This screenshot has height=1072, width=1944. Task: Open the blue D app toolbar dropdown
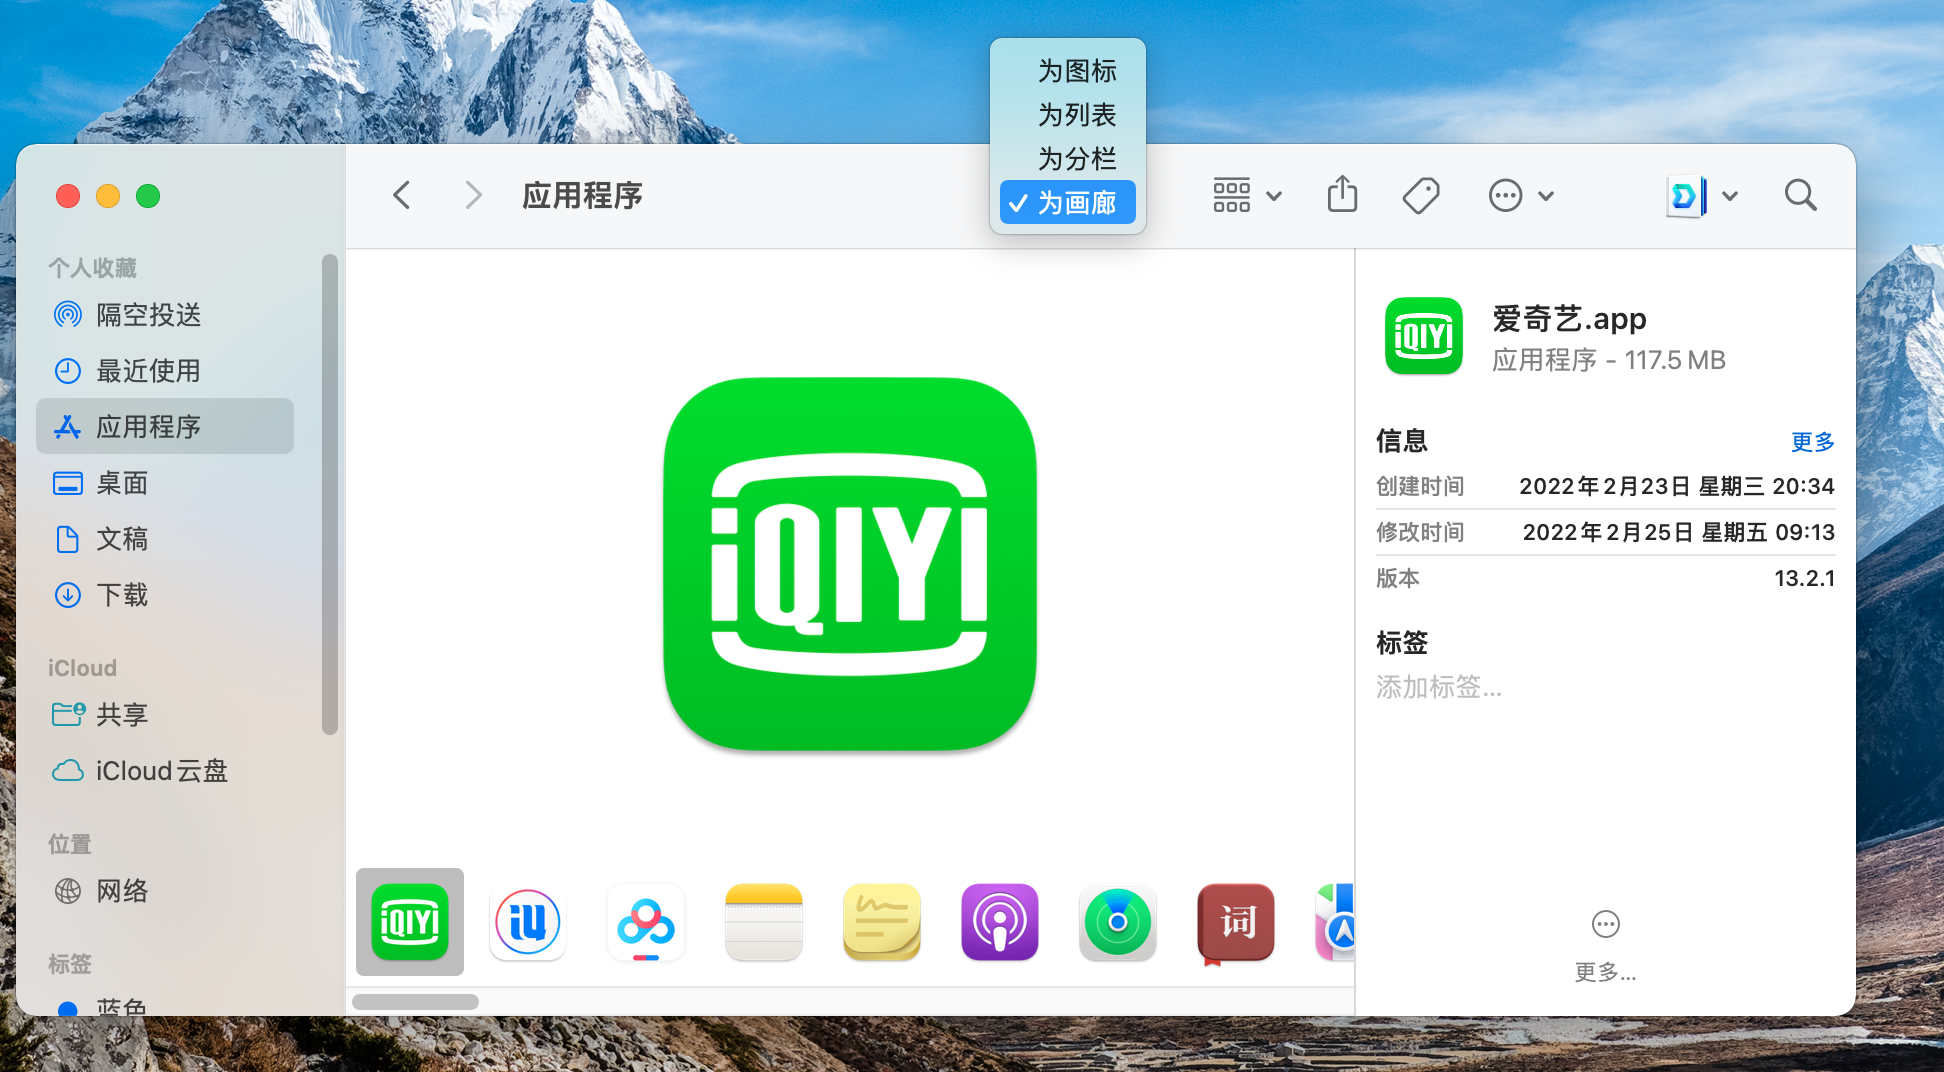coord(1702,195)
